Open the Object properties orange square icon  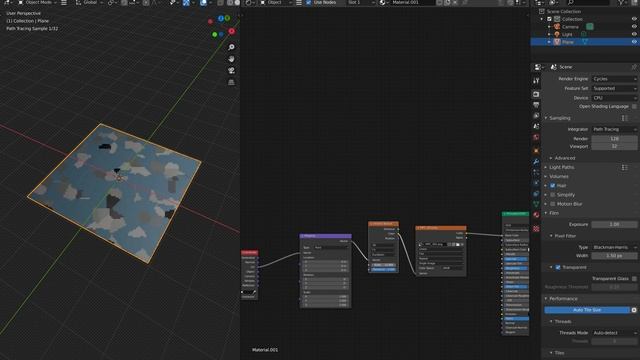(x=536, y=151)
